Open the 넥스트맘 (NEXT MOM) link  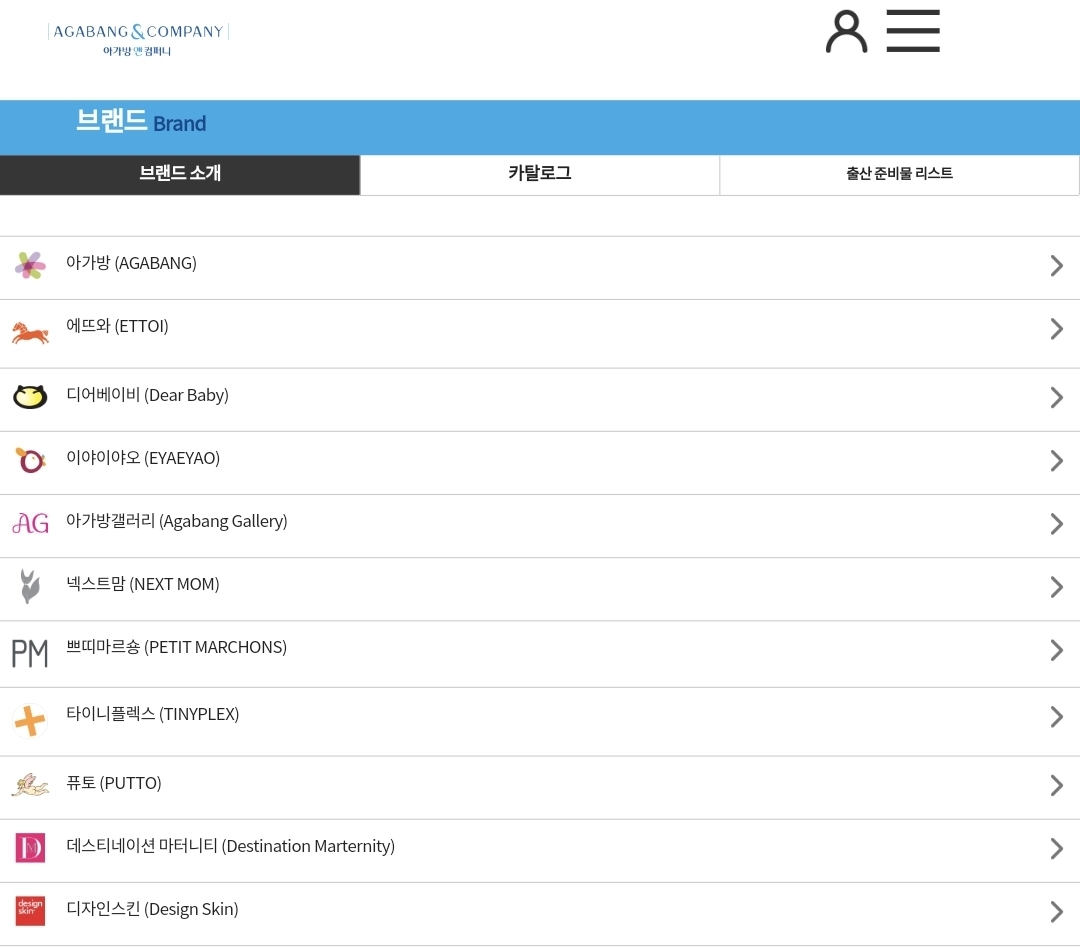click(x=143, y=584)
